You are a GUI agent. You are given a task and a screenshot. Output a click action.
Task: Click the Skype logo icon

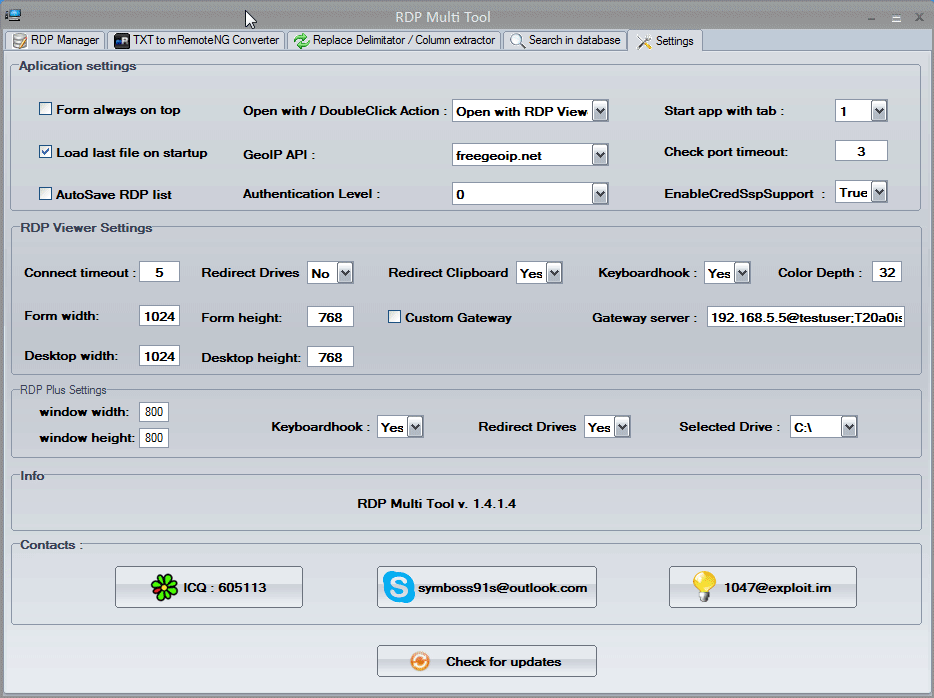pos(398,587)
